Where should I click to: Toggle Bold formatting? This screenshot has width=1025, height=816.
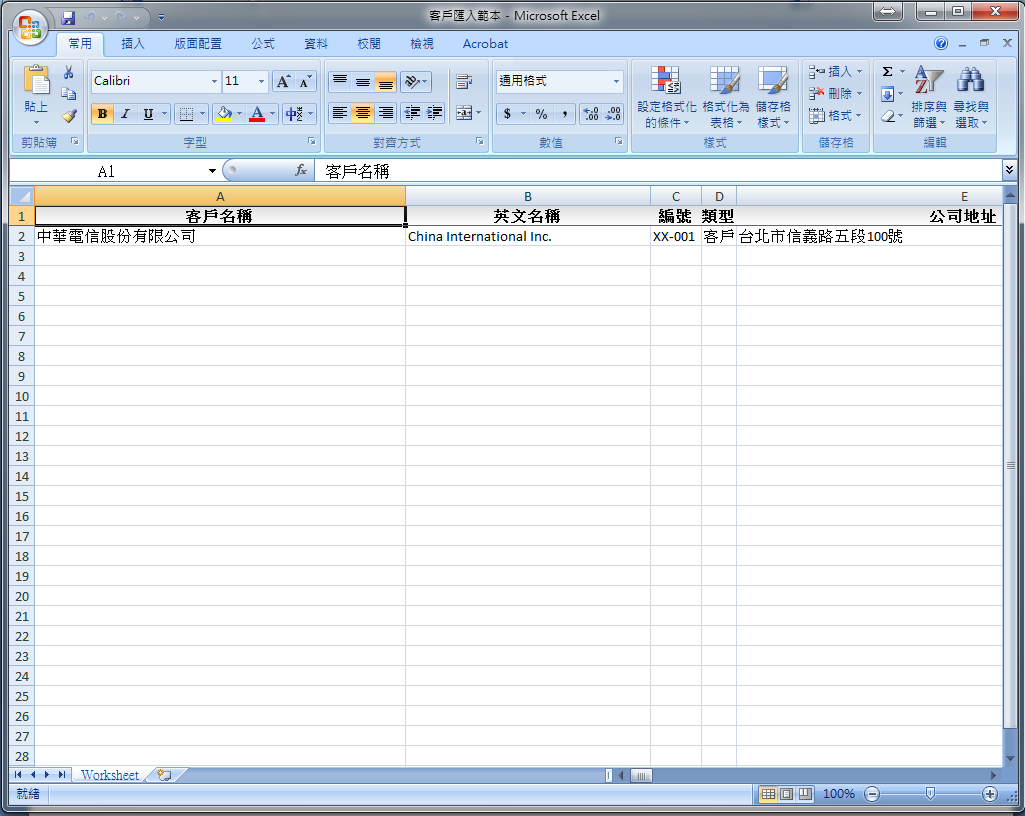point(102,114)
